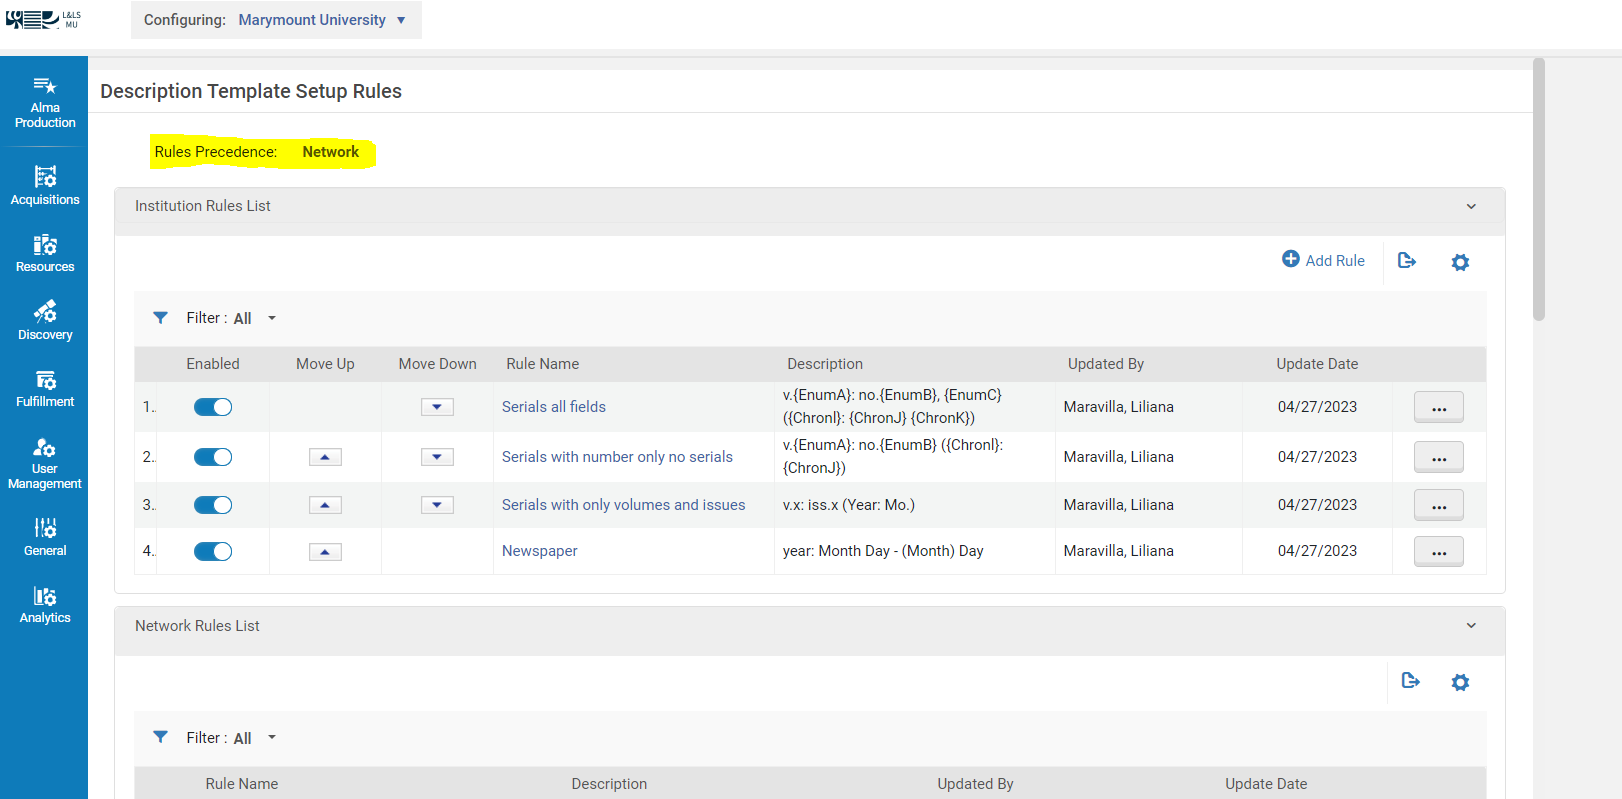The height and width of the screenshot is (799, 1622).
Task: Click Updated By header in Network Rules list
Action: [975, 784]
